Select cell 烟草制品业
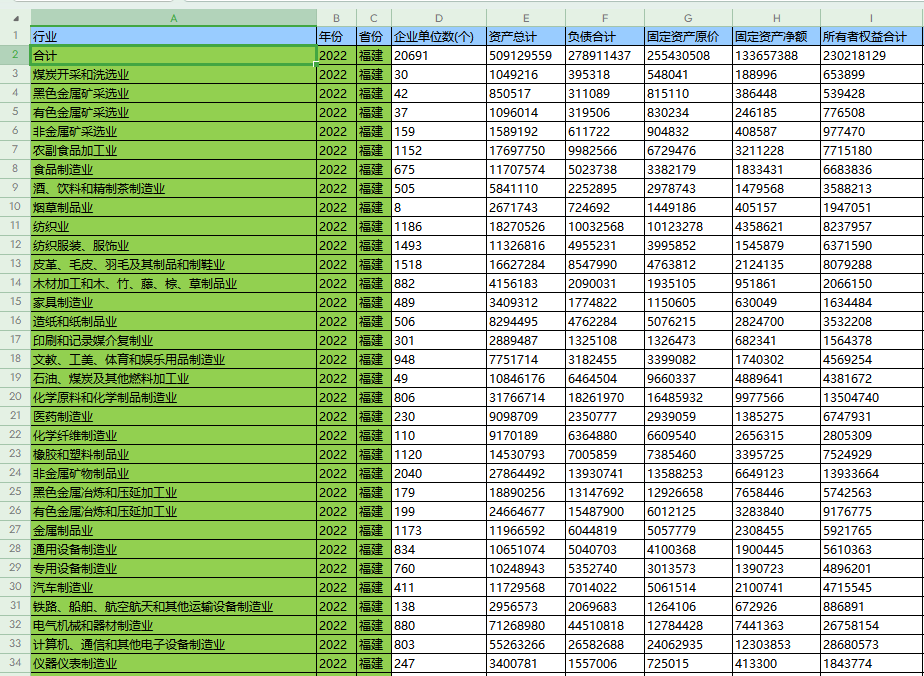The height and width of the screenshot is (676, 924). (x=173, y=207)
